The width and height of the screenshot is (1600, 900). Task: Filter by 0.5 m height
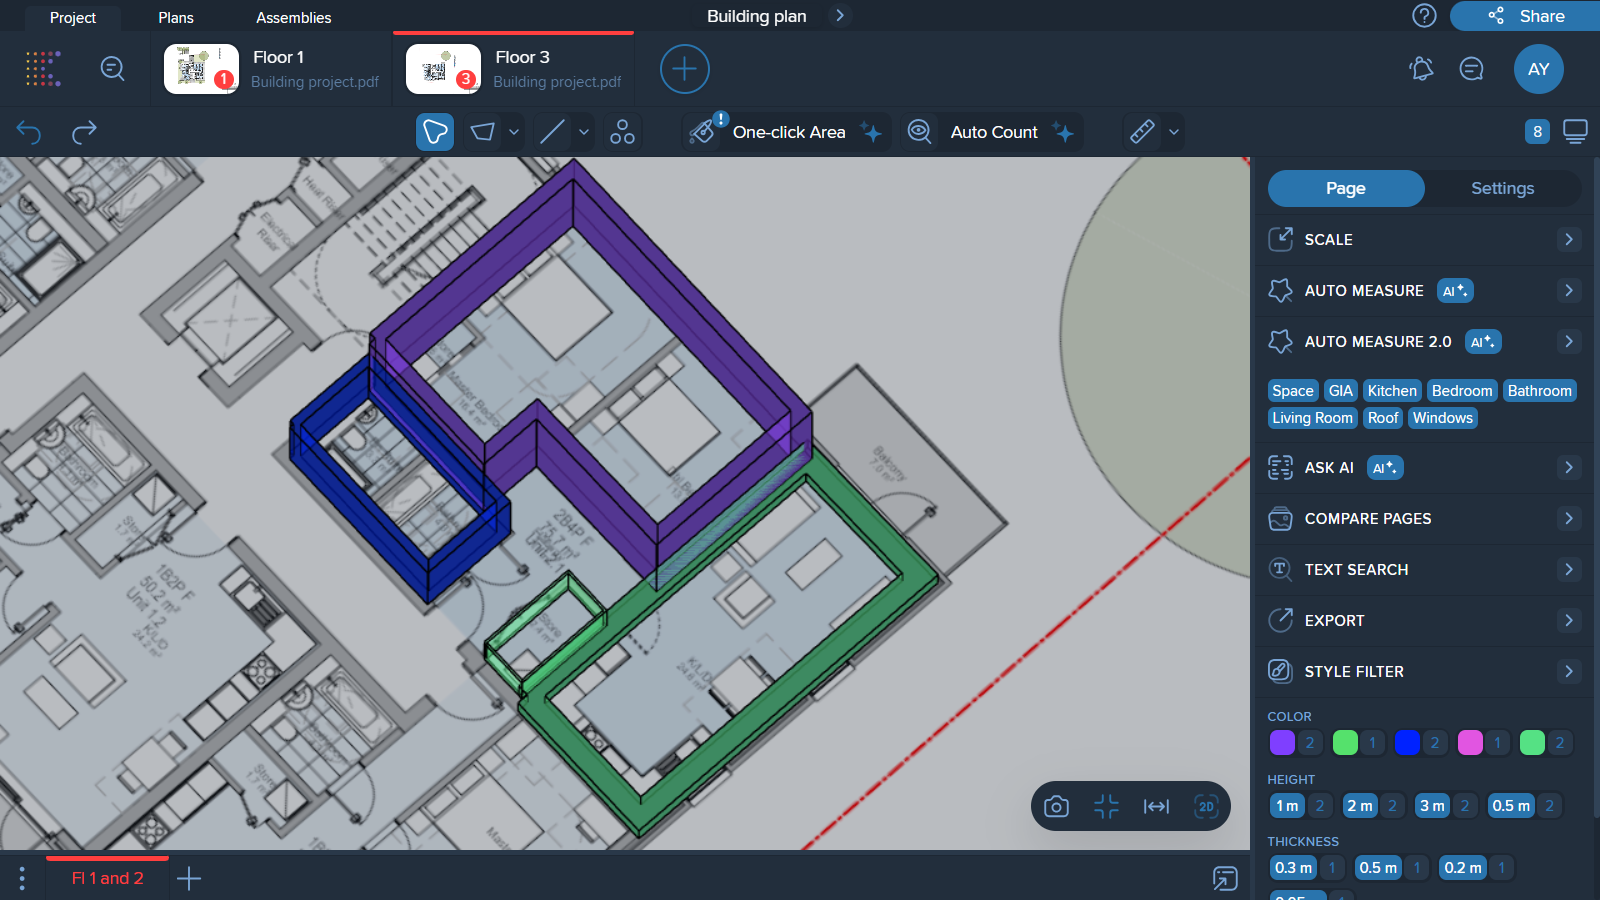click(1511, 806)
